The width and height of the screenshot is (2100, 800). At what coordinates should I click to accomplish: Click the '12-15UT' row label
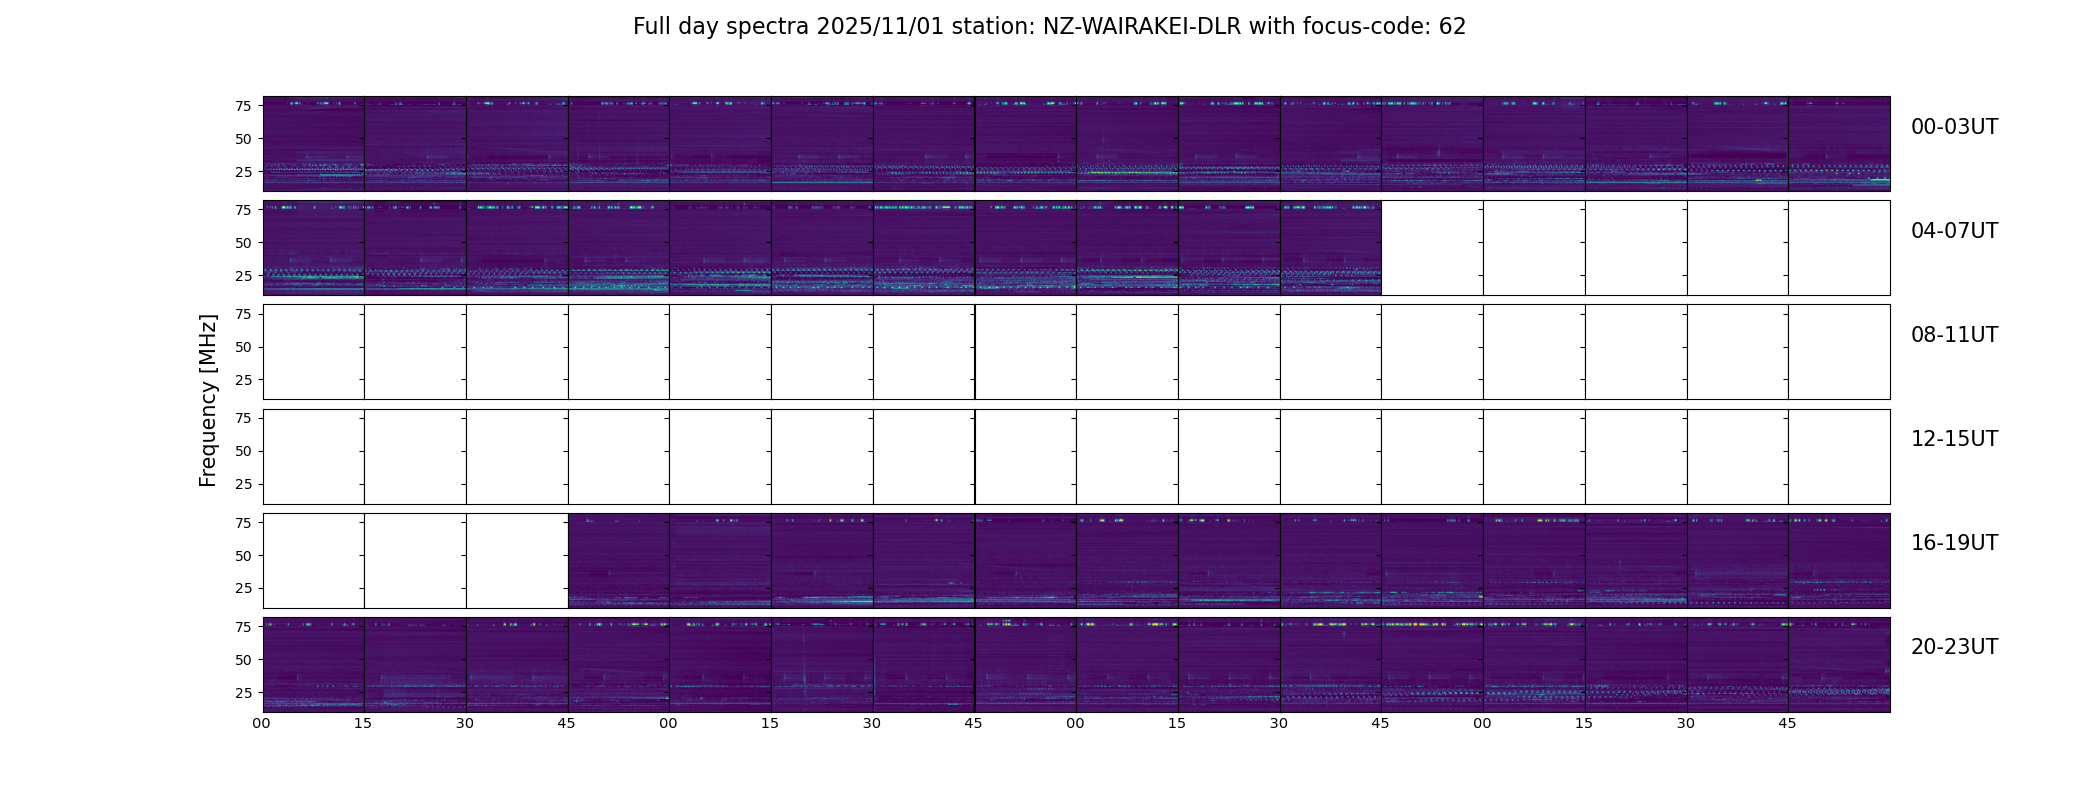click(1954, 439)
